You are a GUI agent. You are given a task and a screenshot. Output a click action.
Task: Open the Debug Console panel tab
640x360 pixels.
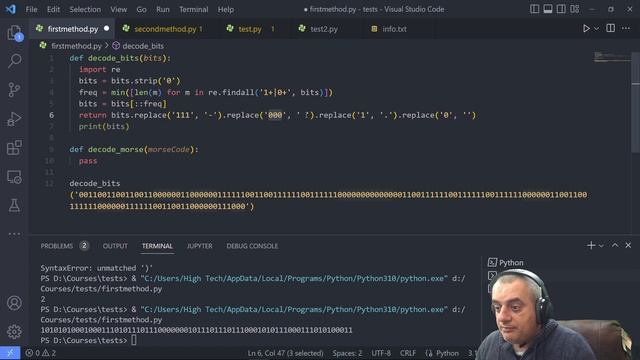[252, 246]
